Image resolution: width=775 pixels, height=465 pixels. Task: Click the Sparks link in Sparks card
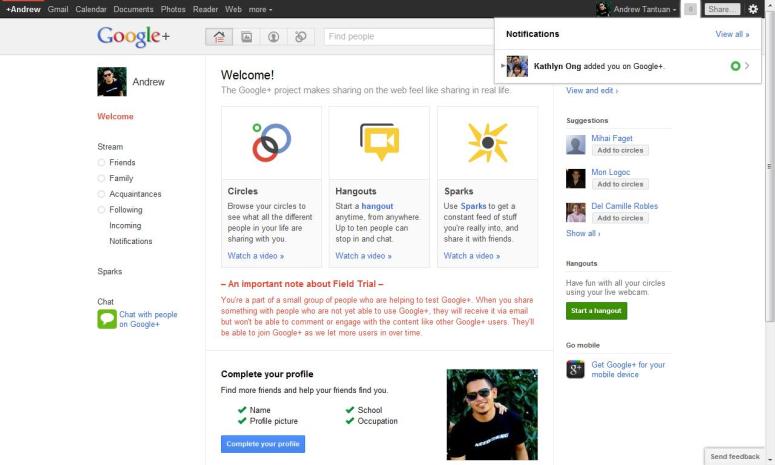473,206
